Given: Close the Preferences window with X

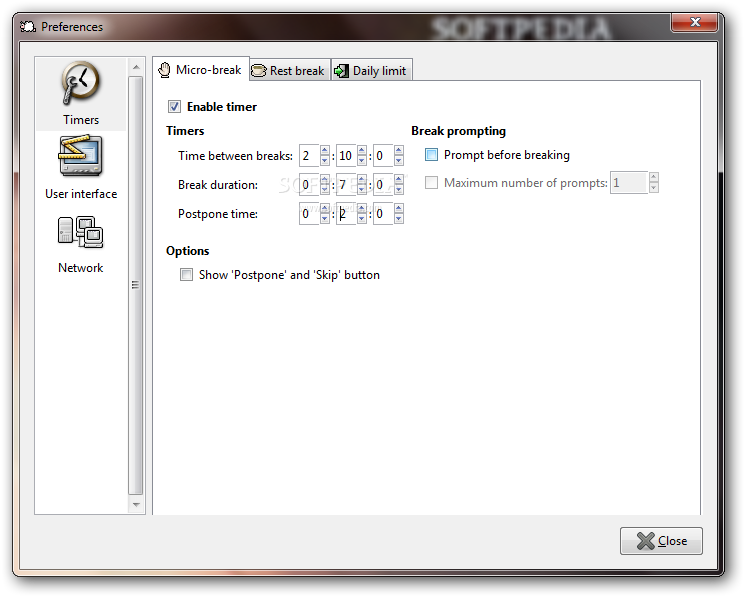Looking at the screenshot, I should tap(694, 22).
